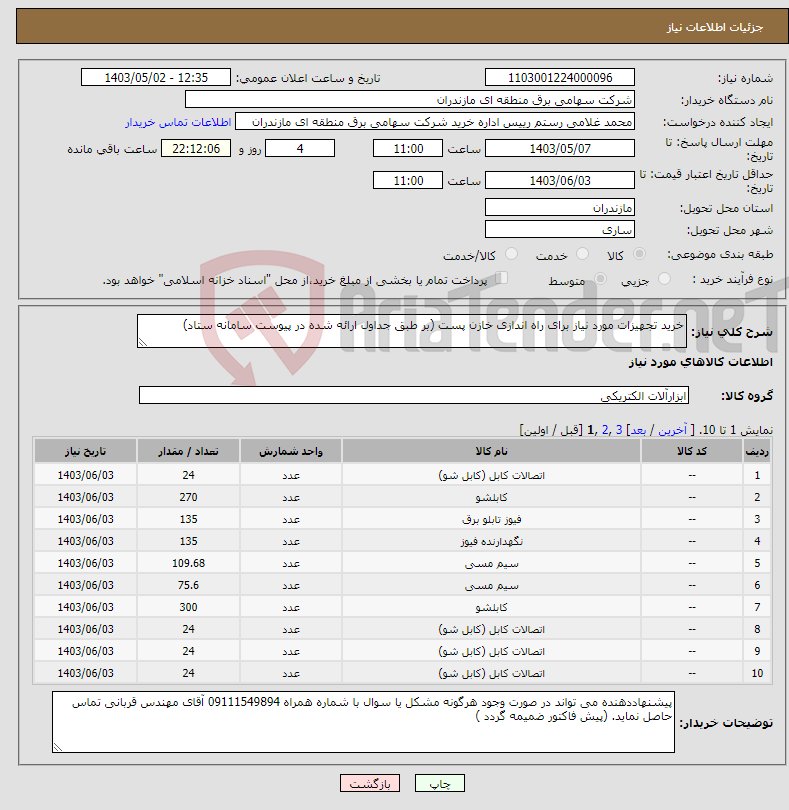Select the خدمت radio button
Screen dimensions: 789x810
click(x=582, y=254)
